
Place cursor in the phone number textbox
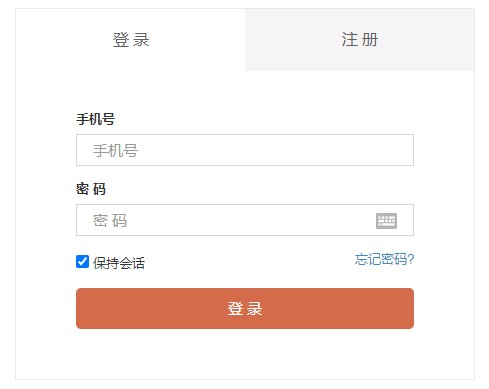point(245,150)
